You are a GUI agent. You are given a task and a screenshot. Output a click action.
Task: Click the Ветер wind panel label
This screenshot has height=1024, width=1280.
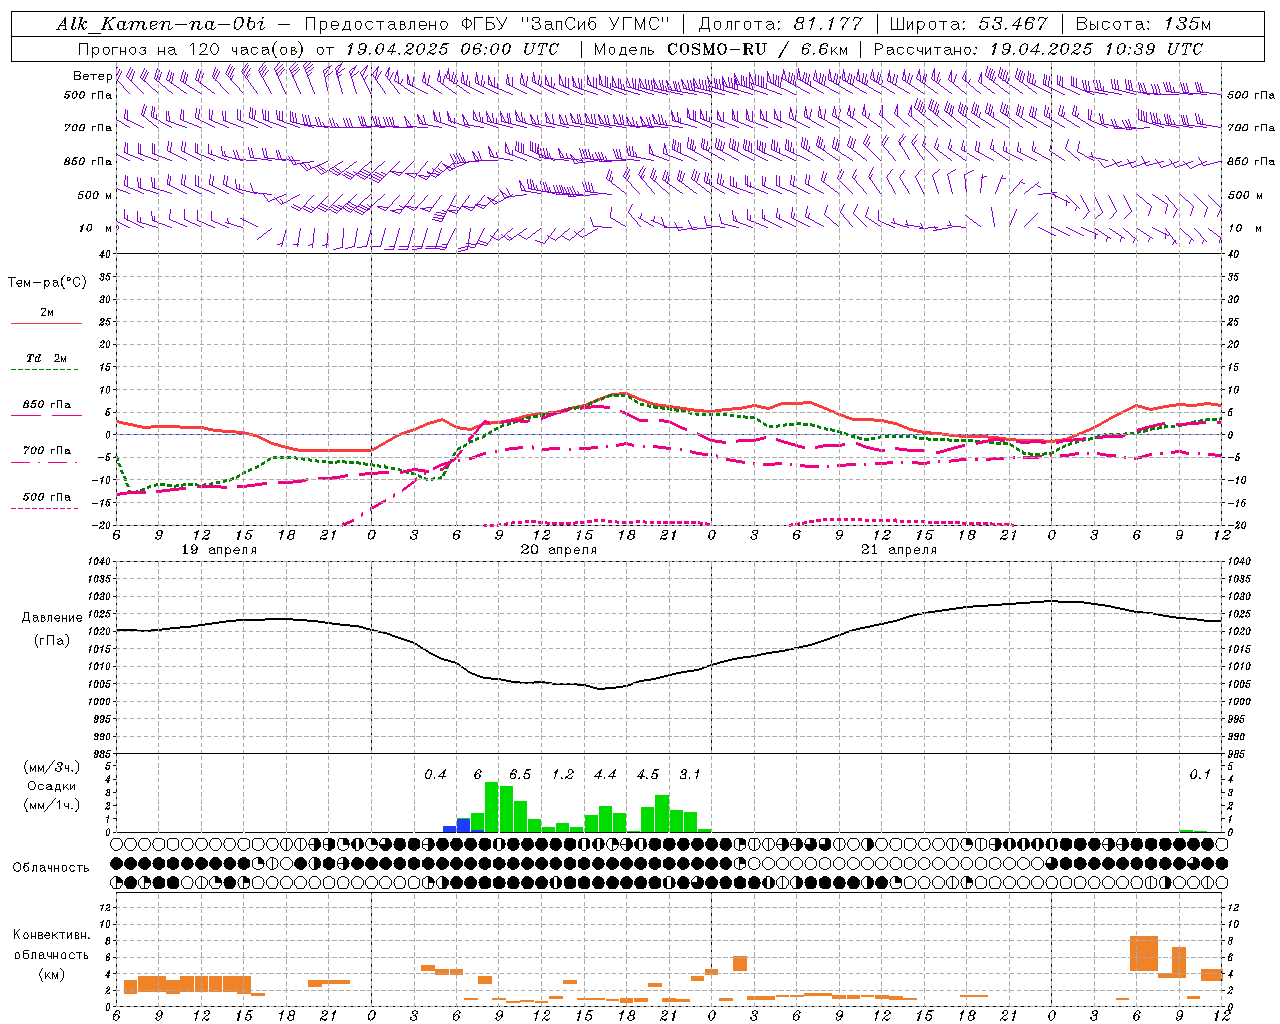tap(92, 76)
